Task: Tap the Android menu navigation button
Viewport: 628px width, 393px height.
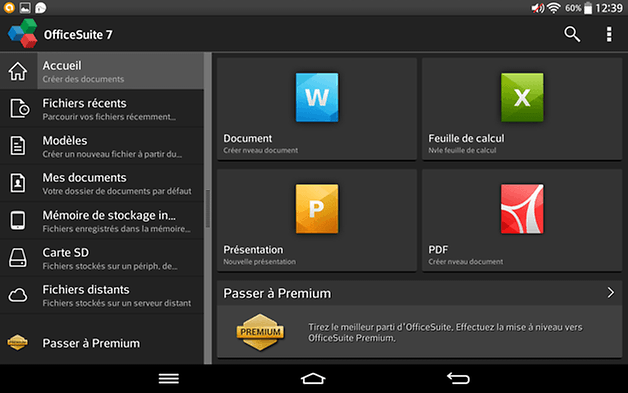Action: coord(169,379)
